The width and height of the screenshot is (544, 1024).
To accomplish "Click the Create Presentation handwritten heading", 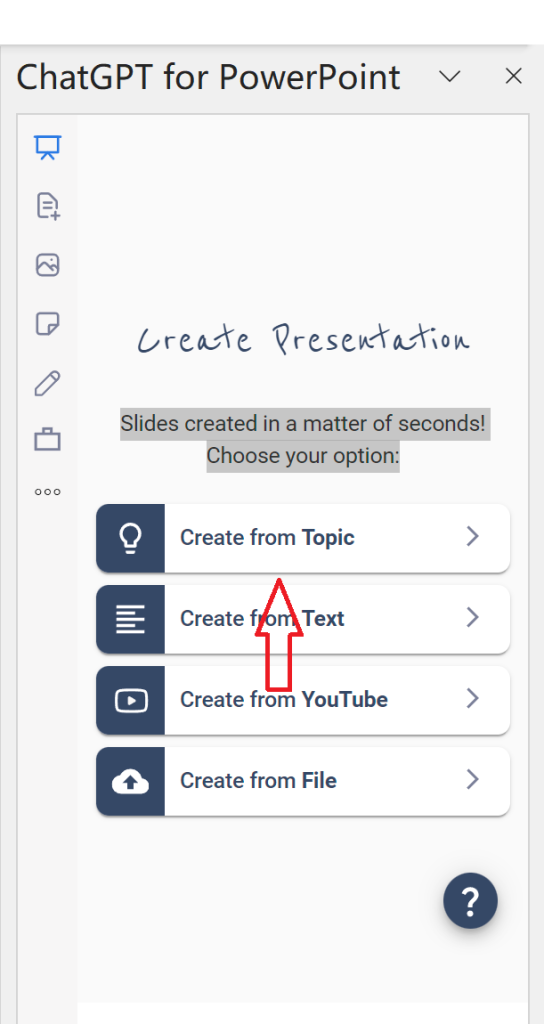I will pyautogui.click(x=303, y=339).
